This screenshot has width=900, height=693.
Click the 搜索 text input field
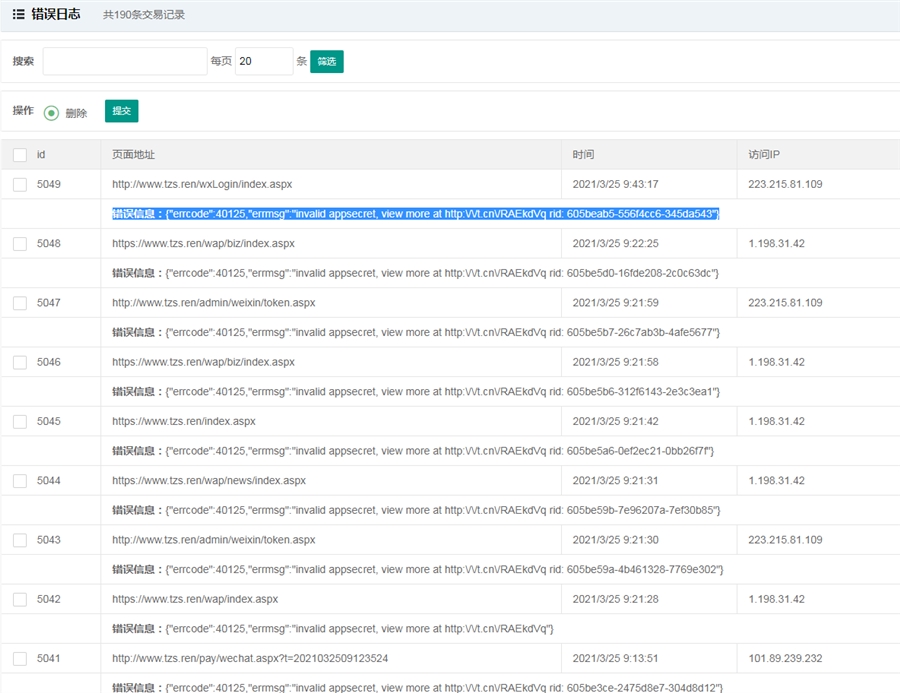pyautogui.click(x=125, y=61)
